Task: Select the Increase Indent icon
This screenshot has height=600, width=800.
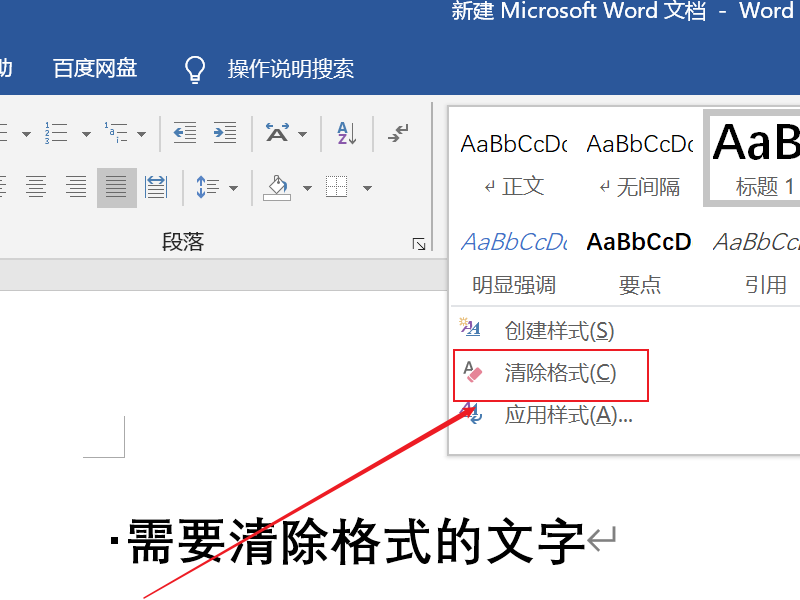Action: click(222, 132)
